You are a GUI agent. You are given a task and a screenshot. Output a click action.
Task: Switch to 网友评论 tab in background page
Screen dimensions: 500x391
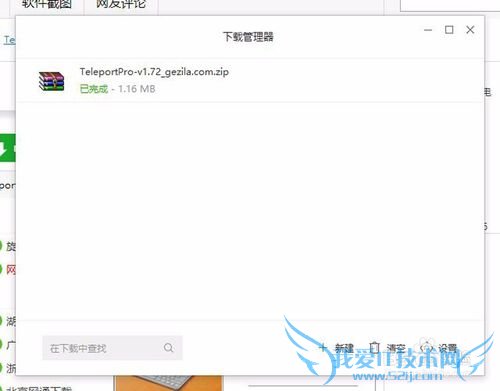[121, 5]
